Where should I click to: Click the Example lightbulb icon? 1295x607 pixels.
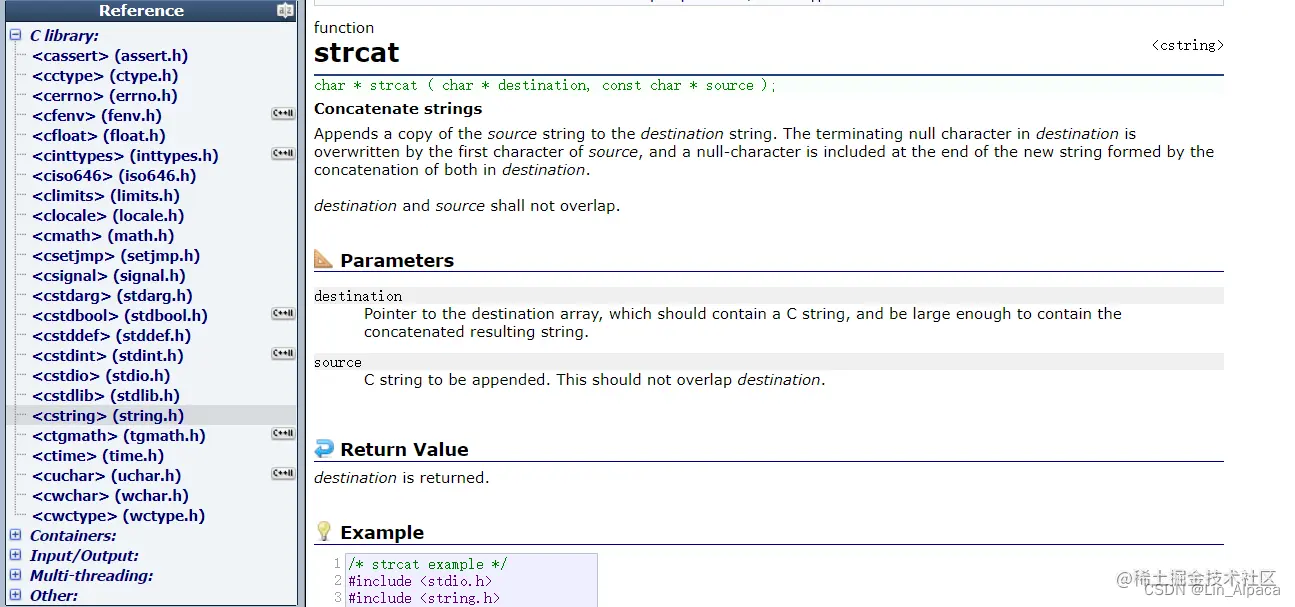(x=324, y=531)
